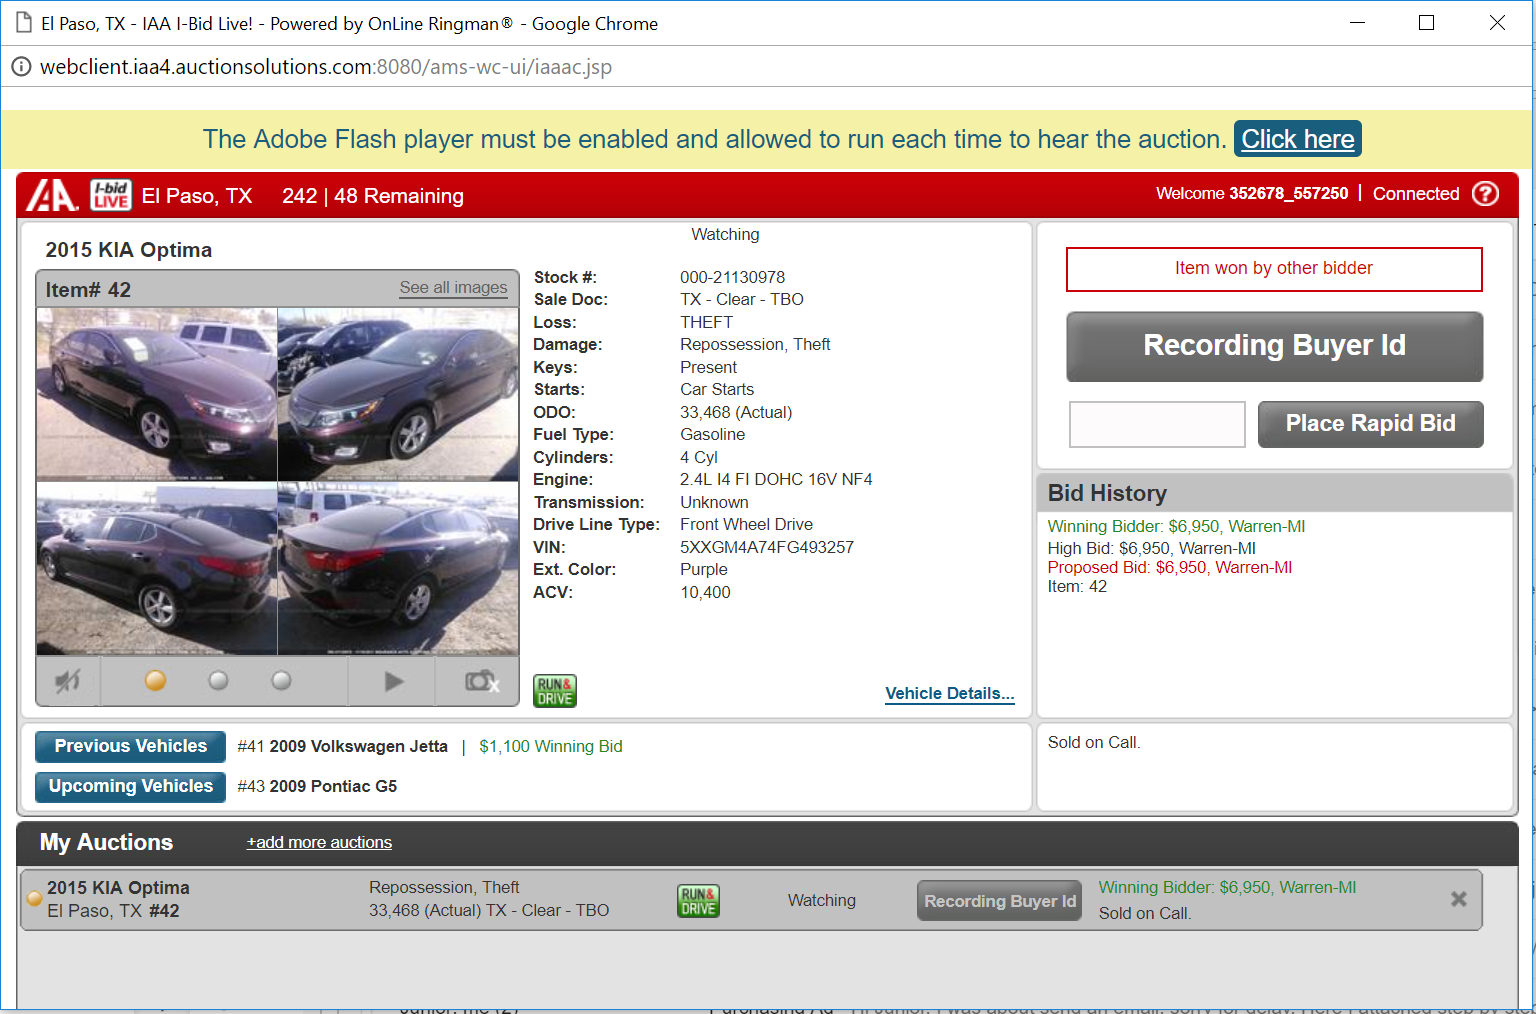Open the See all images link

pyautogui.click(x=453, y=288)
